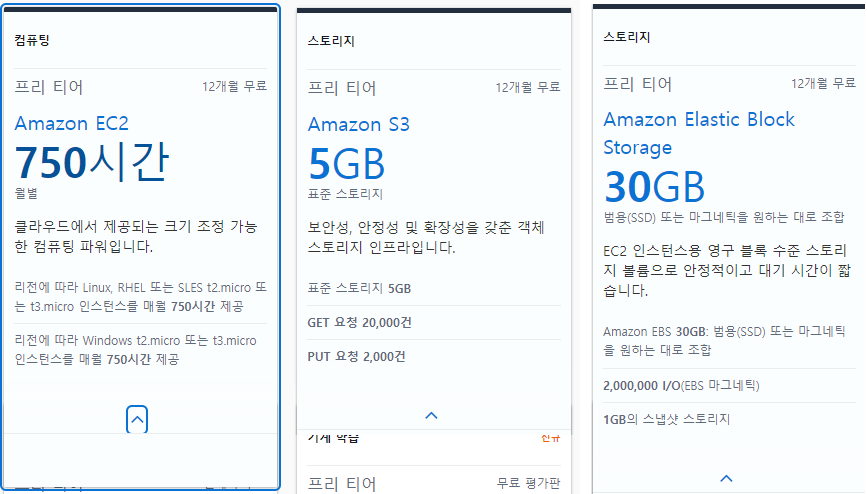Click 스토리지 label on the Amazon S3 card
This screenshot has height=494, width=867.
pyautogui.click(x=331, y=41)
